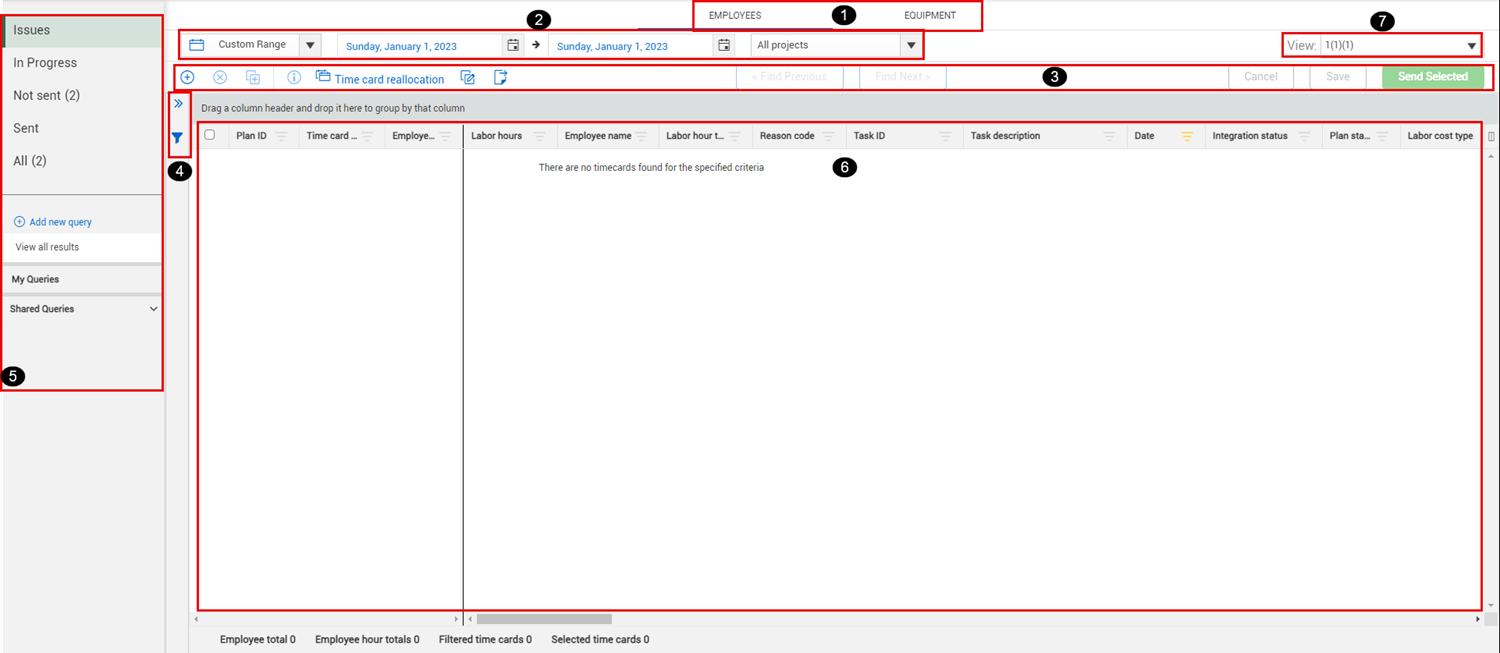Screen dimensions: 1500x653
Task: Click the delete time card X icon
Action: 220,77
